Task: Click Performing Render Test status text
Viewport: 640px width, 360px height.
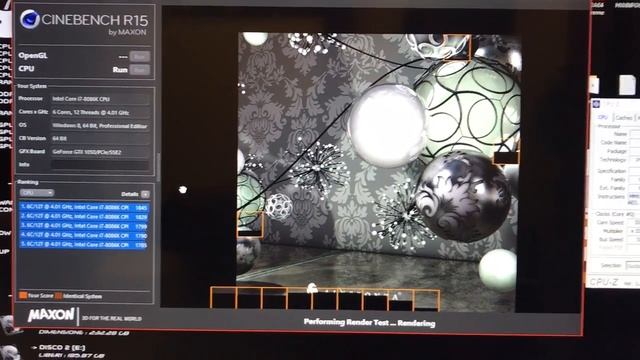Action: pos(369,323)
